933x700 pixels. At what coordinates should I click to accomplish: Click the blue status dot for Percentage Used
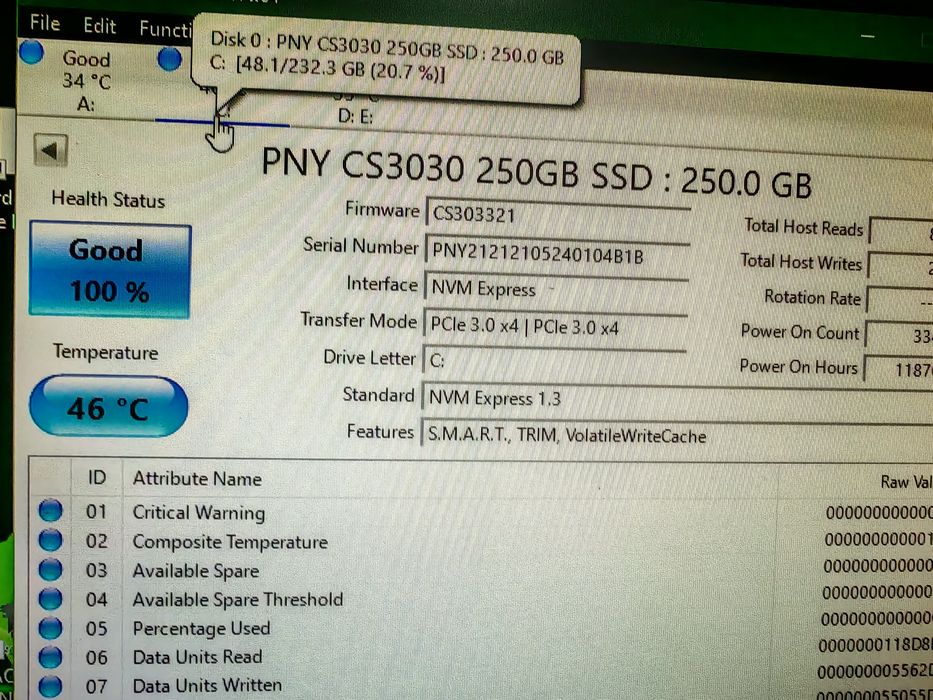click(51, 627)
